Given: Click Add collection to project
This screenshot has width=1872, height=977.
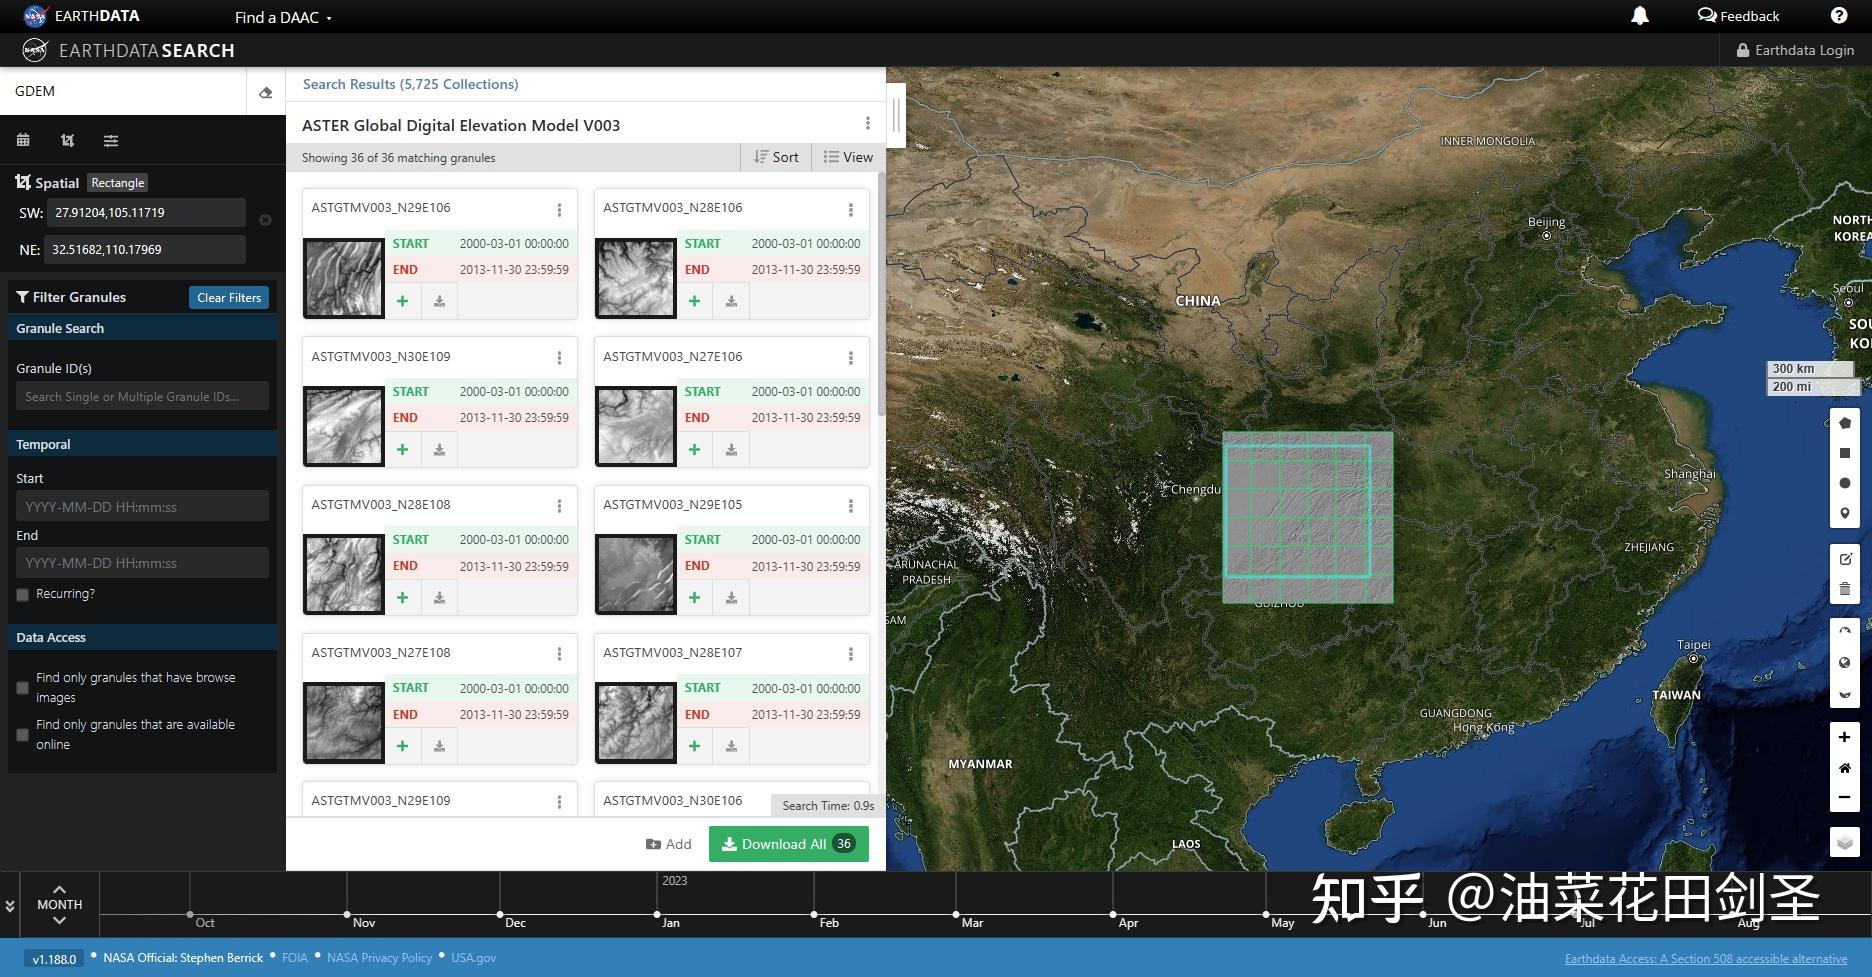Looking at the screenshot, I should pos(669,844).
